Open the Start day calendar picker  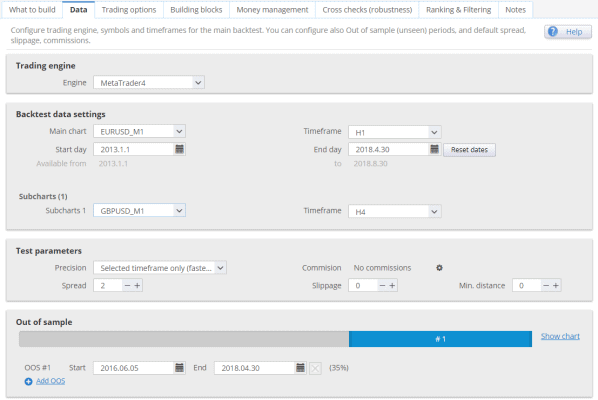click(179, 149)
